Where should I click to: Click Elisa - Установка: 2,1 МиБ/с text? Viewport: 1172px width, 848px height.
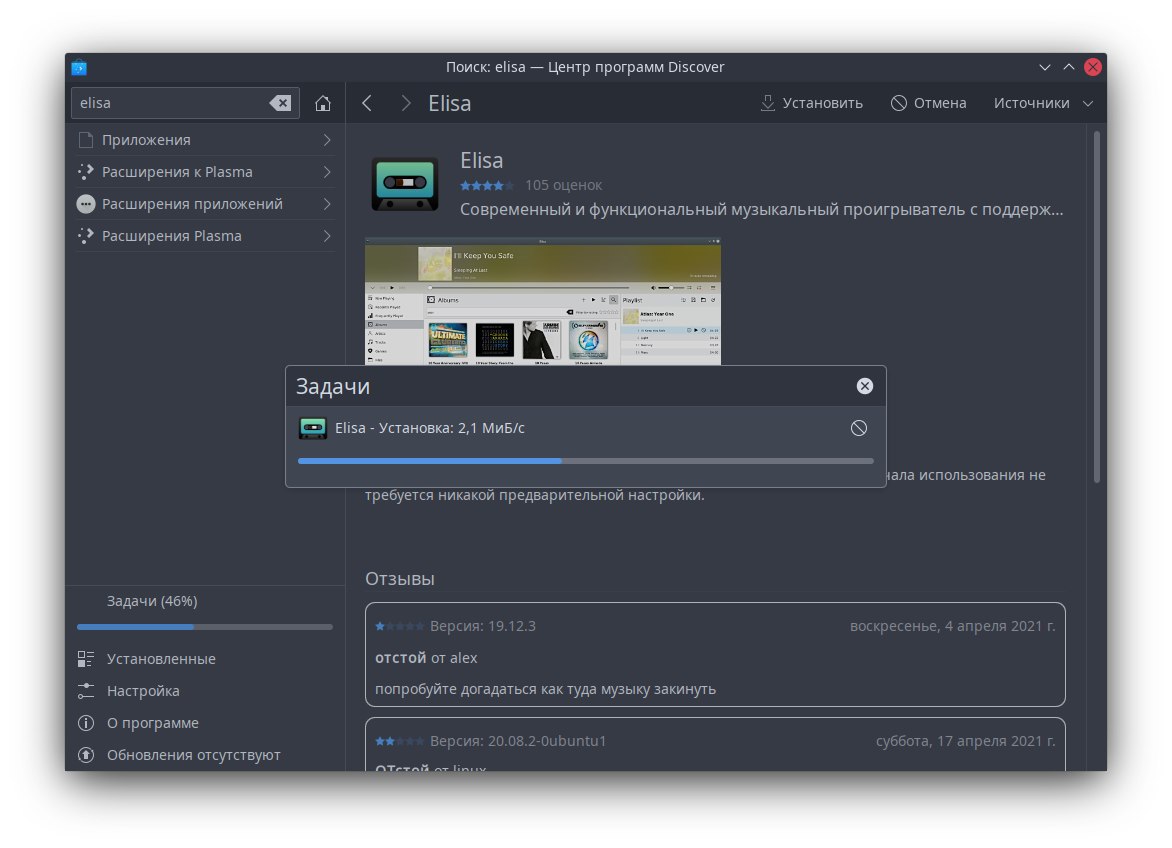[x=430, y=428]
